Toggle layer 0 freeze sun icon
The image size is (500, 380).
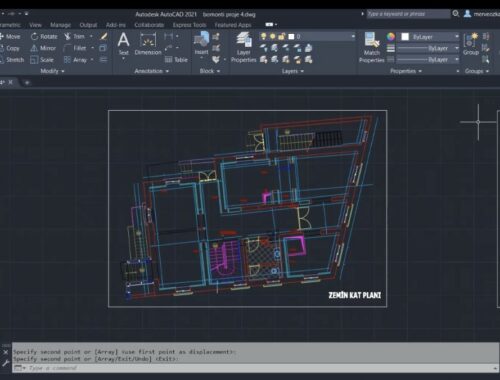[272, 36]
